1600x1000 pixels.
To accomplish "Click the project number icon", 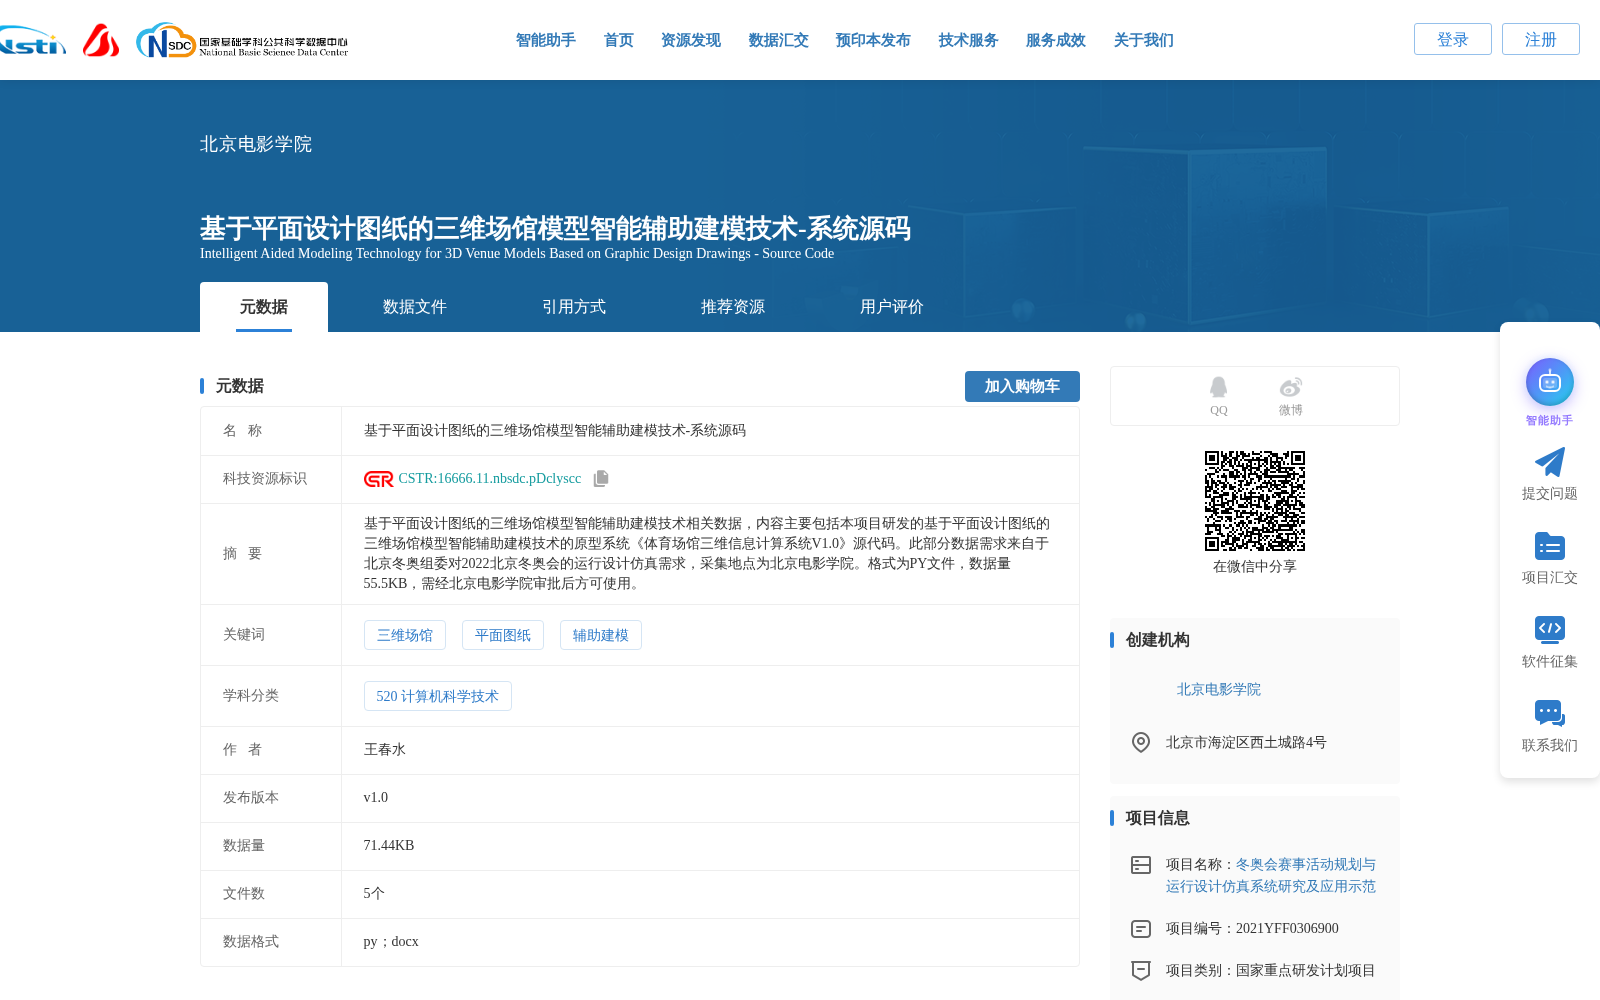I will tap(1141, 929).
